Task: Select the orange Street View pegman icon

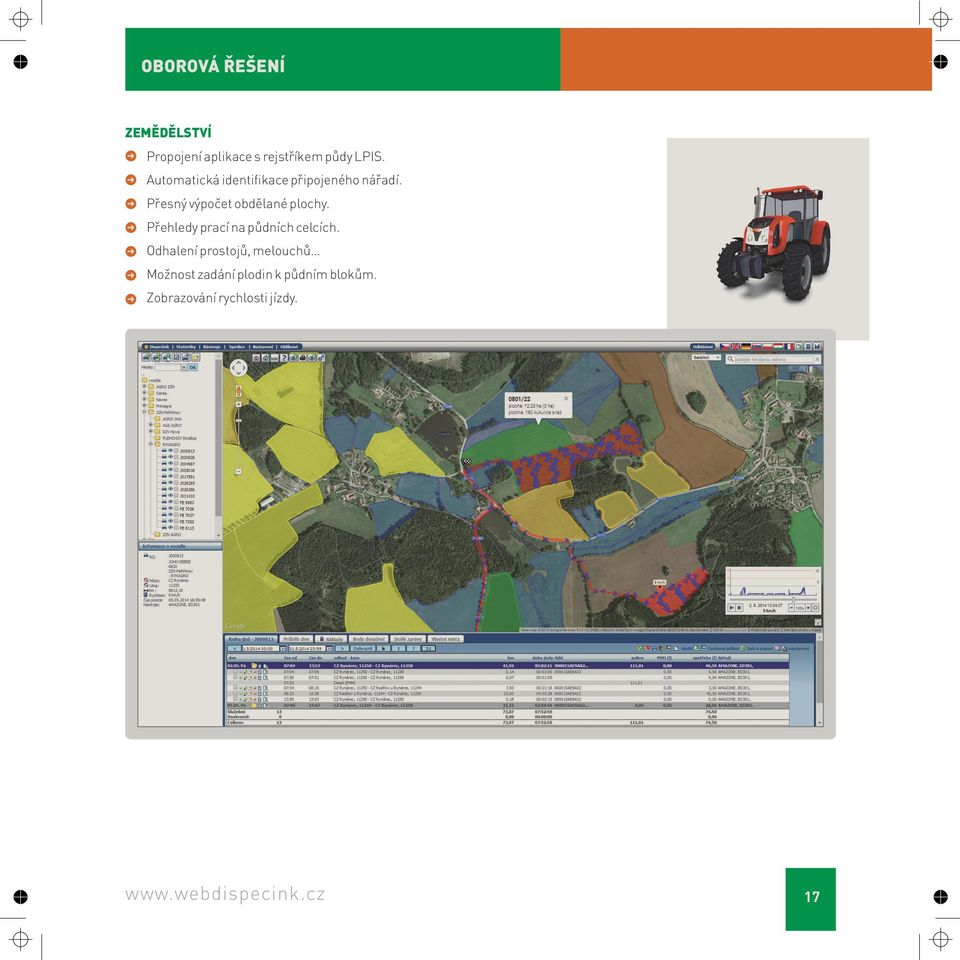Action: click(x=239, y=391)
